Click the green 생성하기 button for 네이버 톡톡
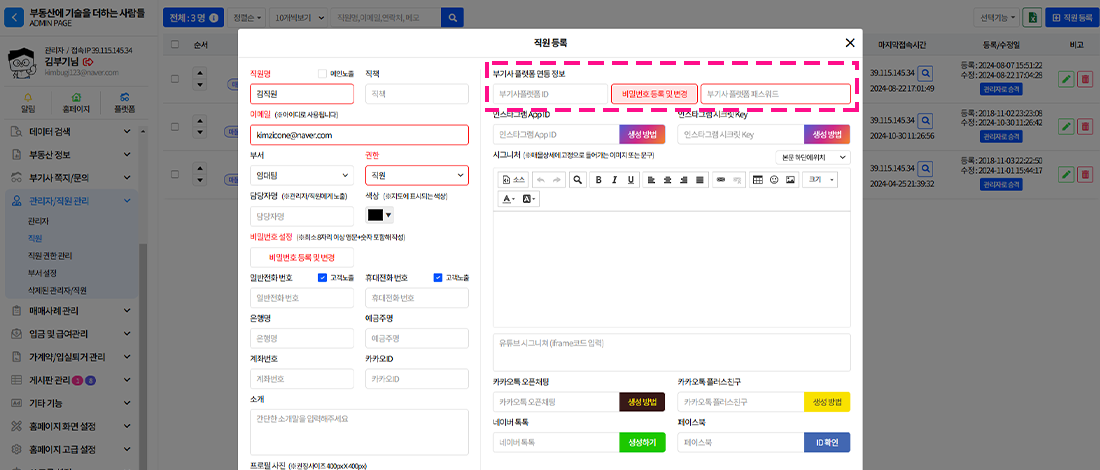 pyautogui.click(x=642, y=442)
